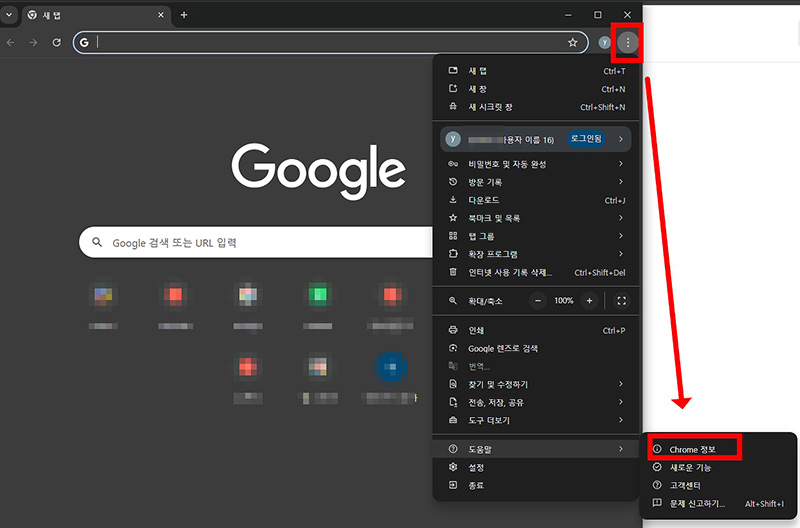This screenshot has height=528, width=800.
Task: Select 인쇄 print menu entry
Action: [536, 331]
